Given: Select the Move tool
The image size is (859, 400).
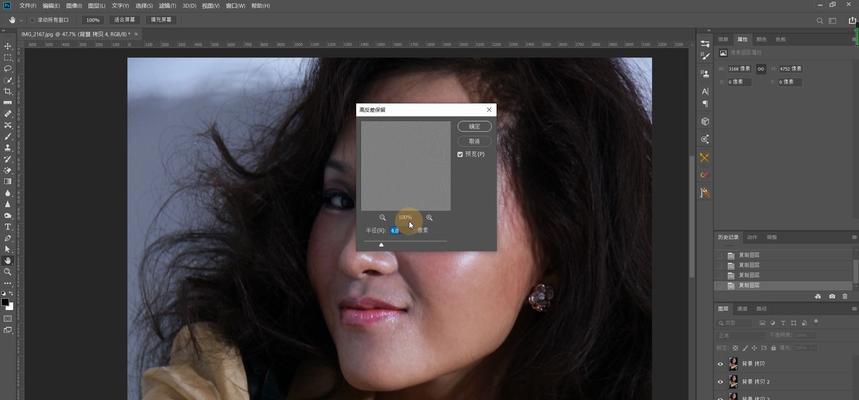Looking at the screenshot, I should 8,46.
